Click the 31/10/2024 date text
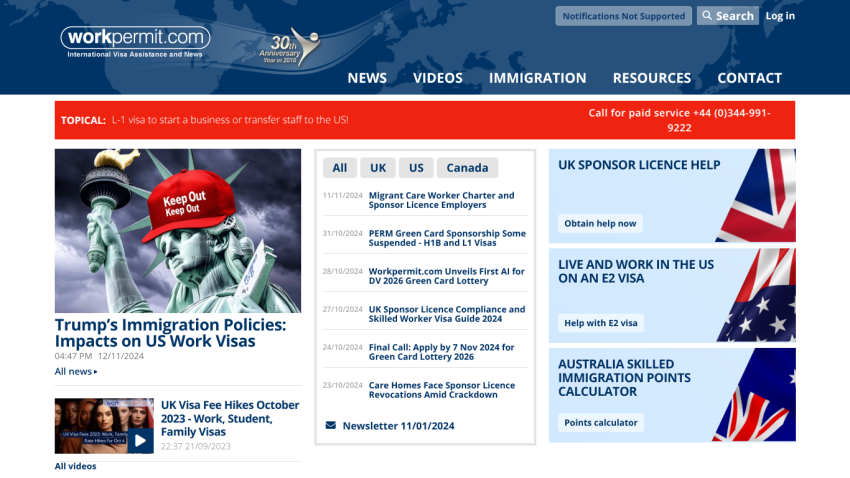Screen dimensions: 850x478 (343, 233)
